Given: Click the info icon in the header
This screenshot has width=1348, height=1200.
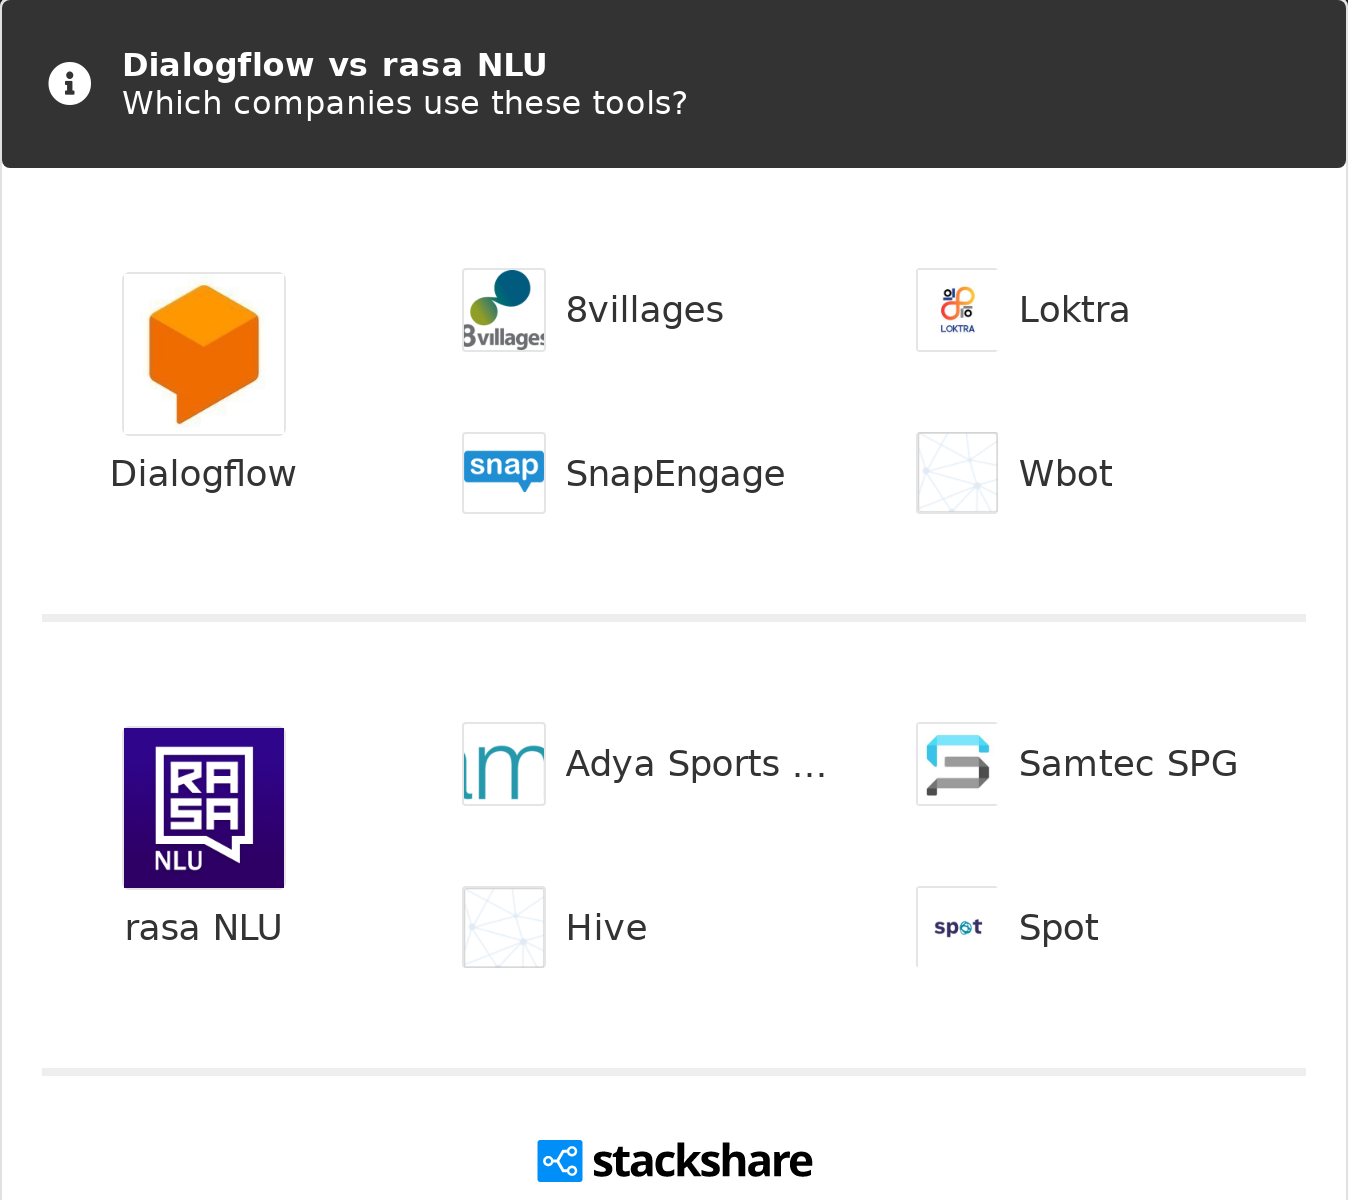Looking at the screenshot, I should [69, 83].
